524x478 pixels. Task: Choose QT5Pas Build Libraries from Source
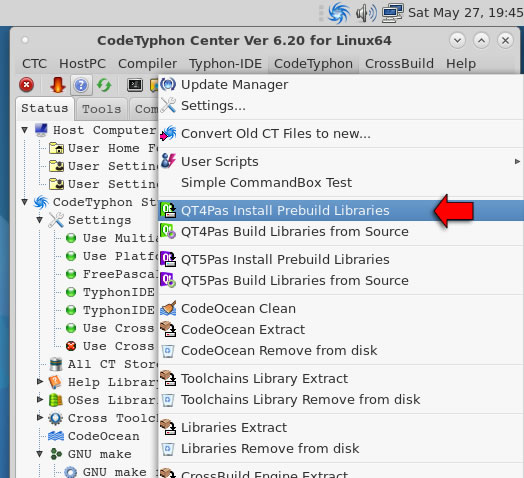[x=341, y=280]
